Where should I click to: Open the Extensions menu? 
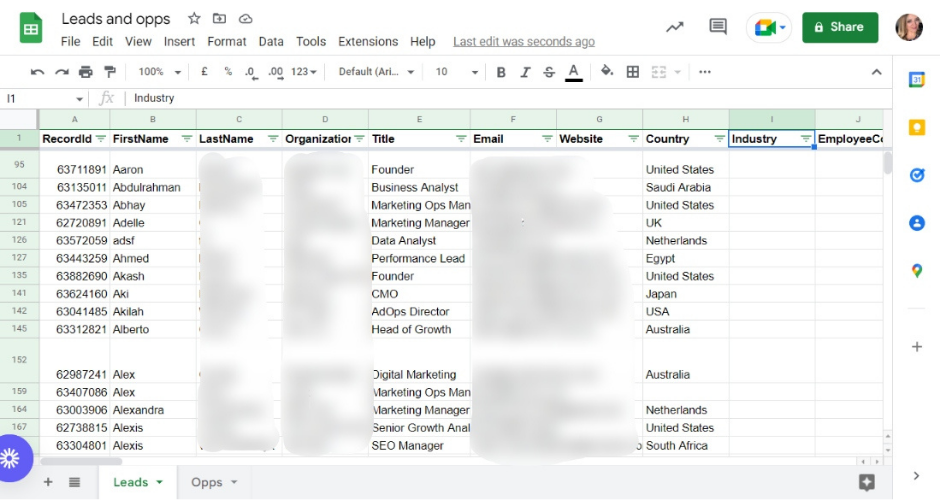368,42
